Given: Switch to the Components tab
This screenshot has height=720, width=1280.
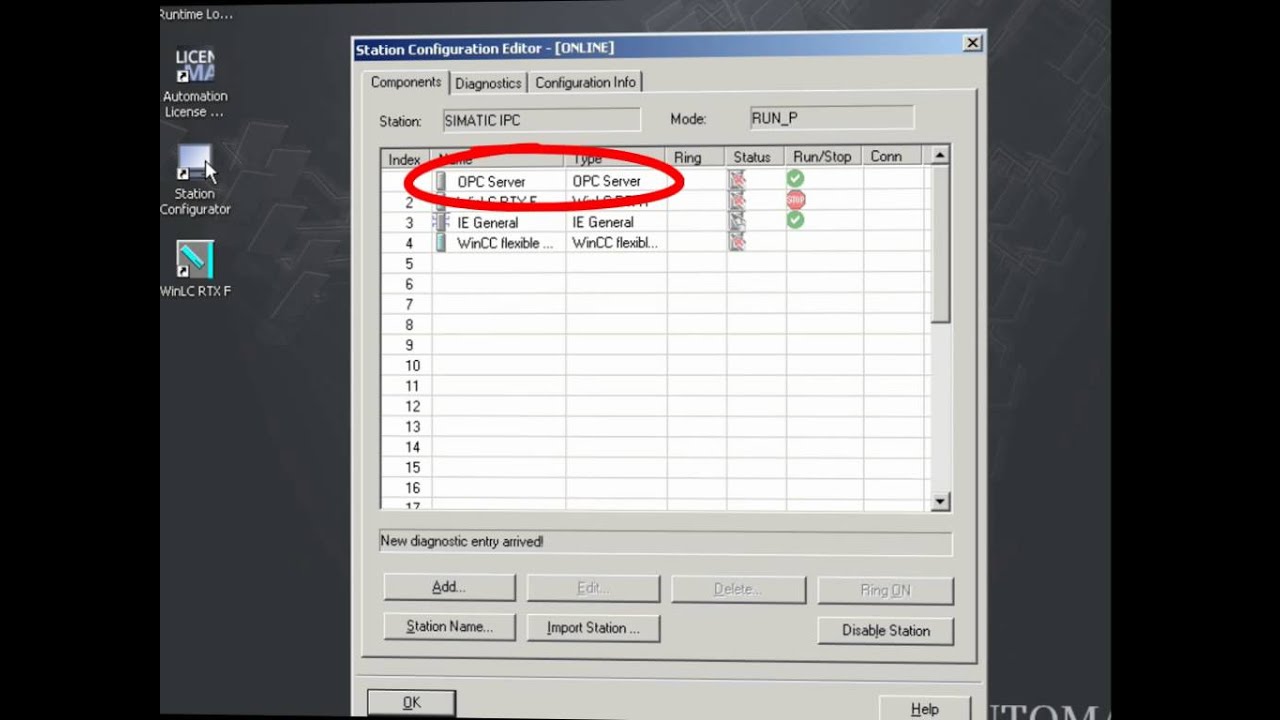Looking at the screenshot, I should [406, 82].
